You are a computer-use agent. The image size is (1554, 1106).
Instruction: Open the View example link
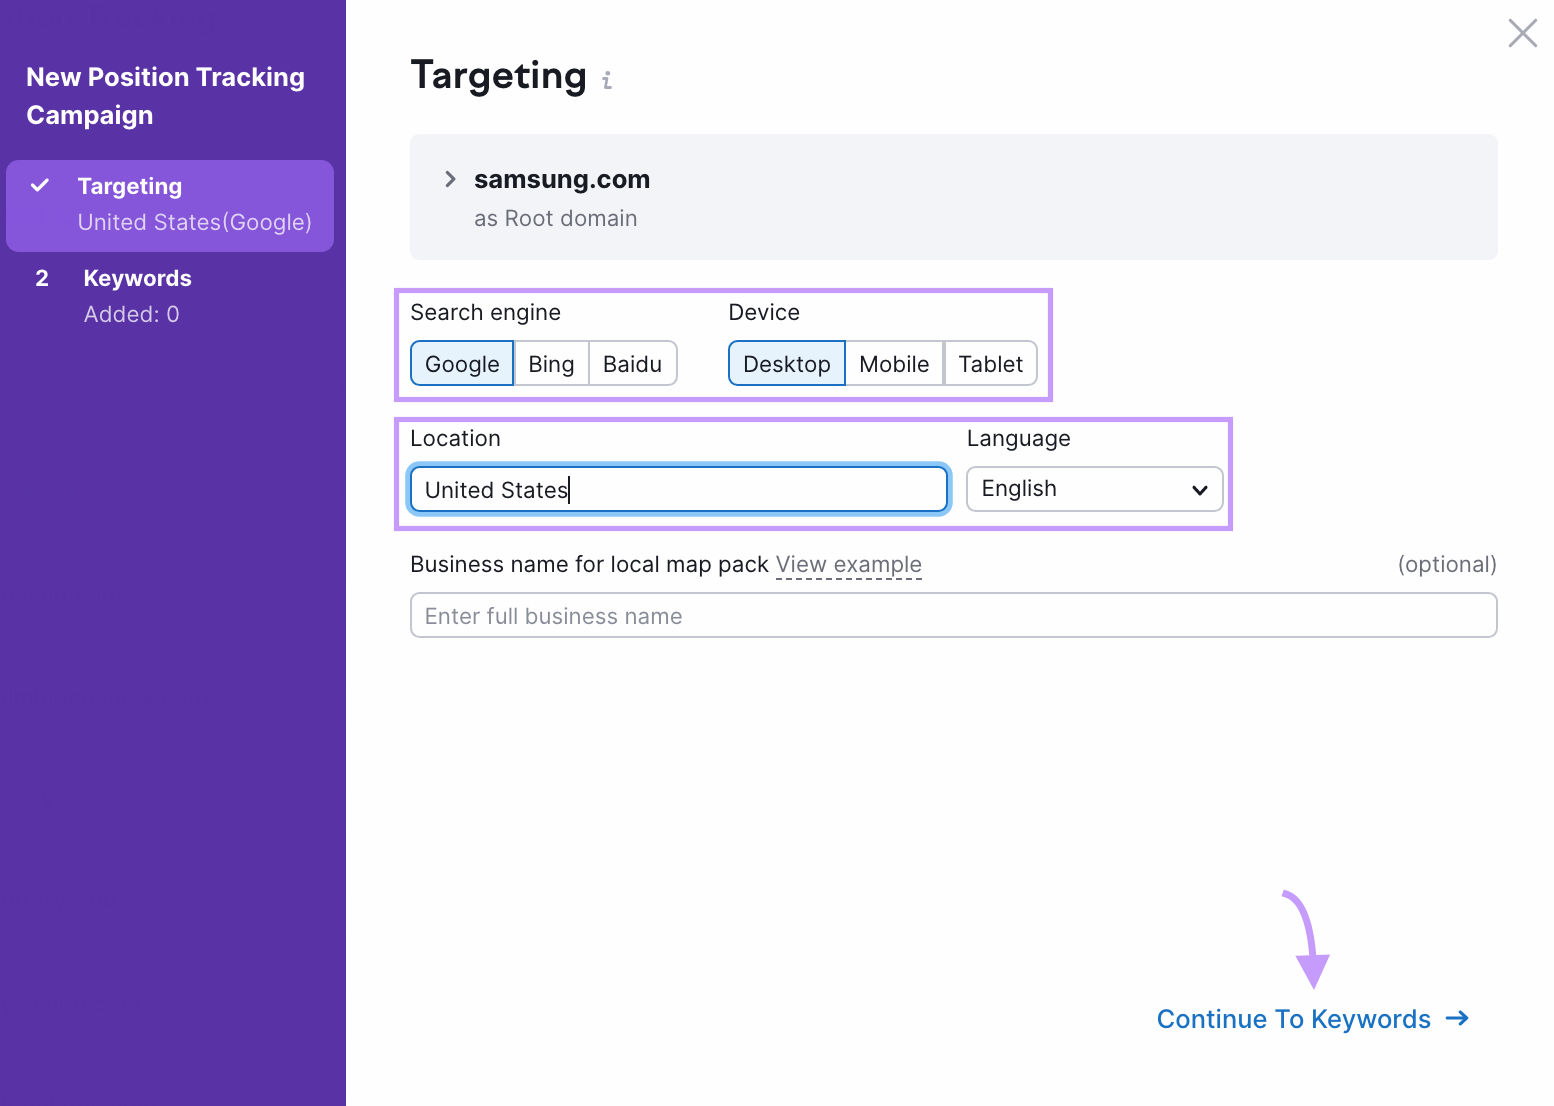coord(848,564)
